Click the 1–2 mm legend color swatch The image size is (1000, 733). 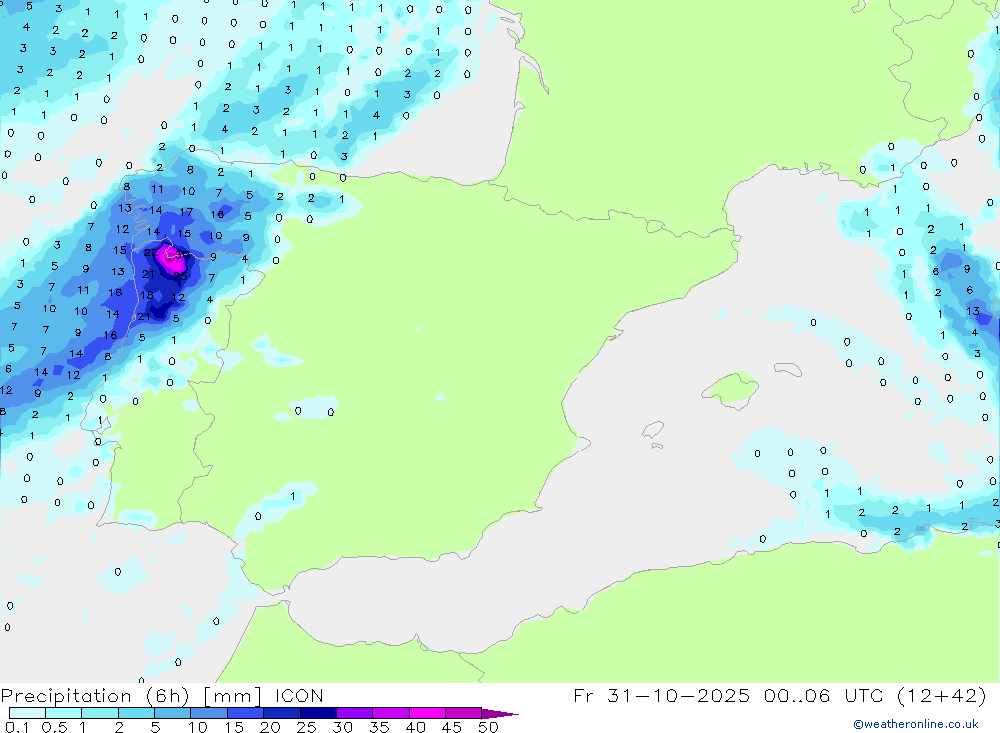click(100, 713)
